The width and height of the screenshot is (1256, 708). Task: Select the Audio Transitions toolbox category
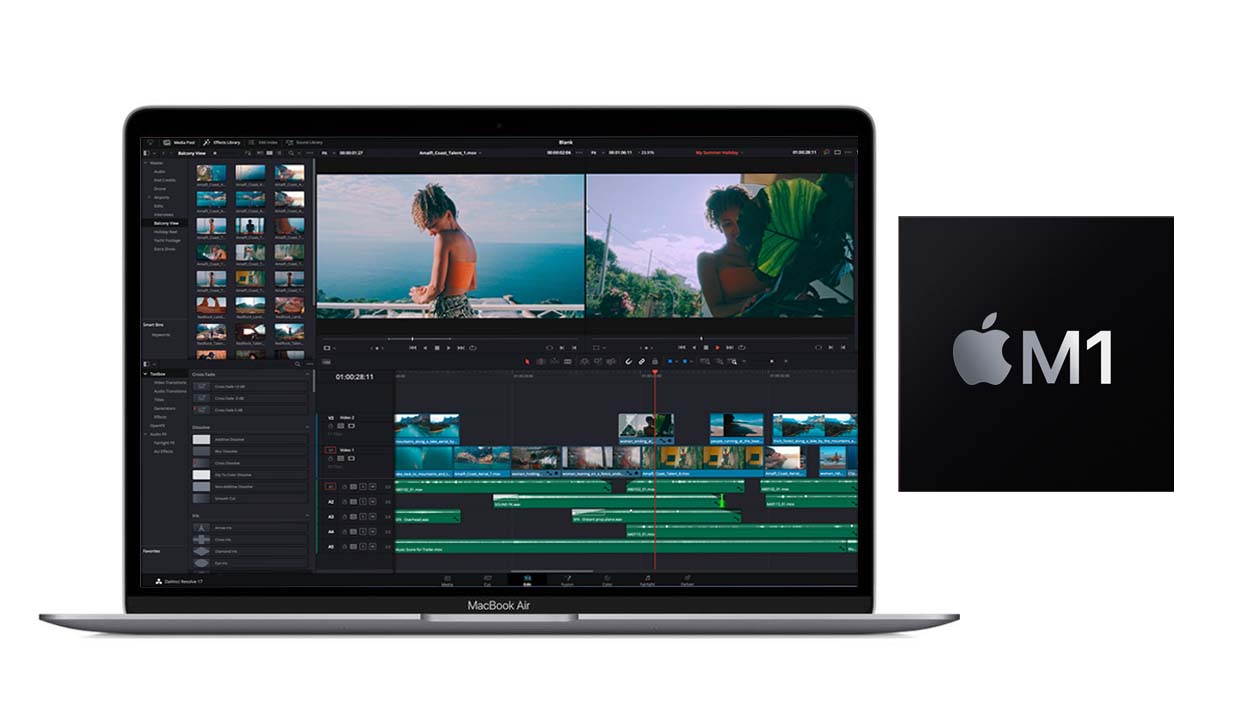click(x=170, y=391)
